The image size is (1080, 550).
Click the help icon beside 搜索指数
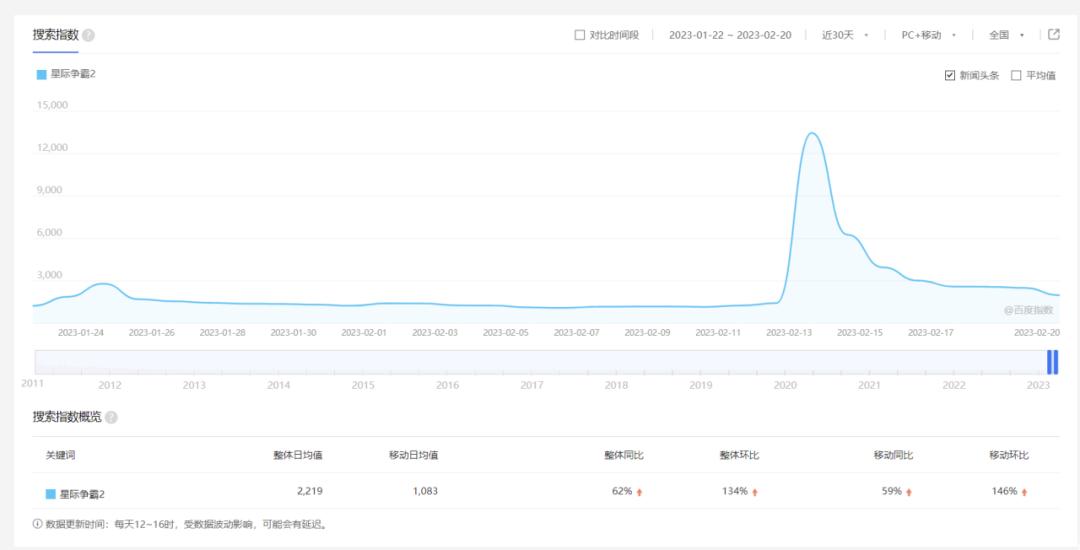tap(88, 35)
